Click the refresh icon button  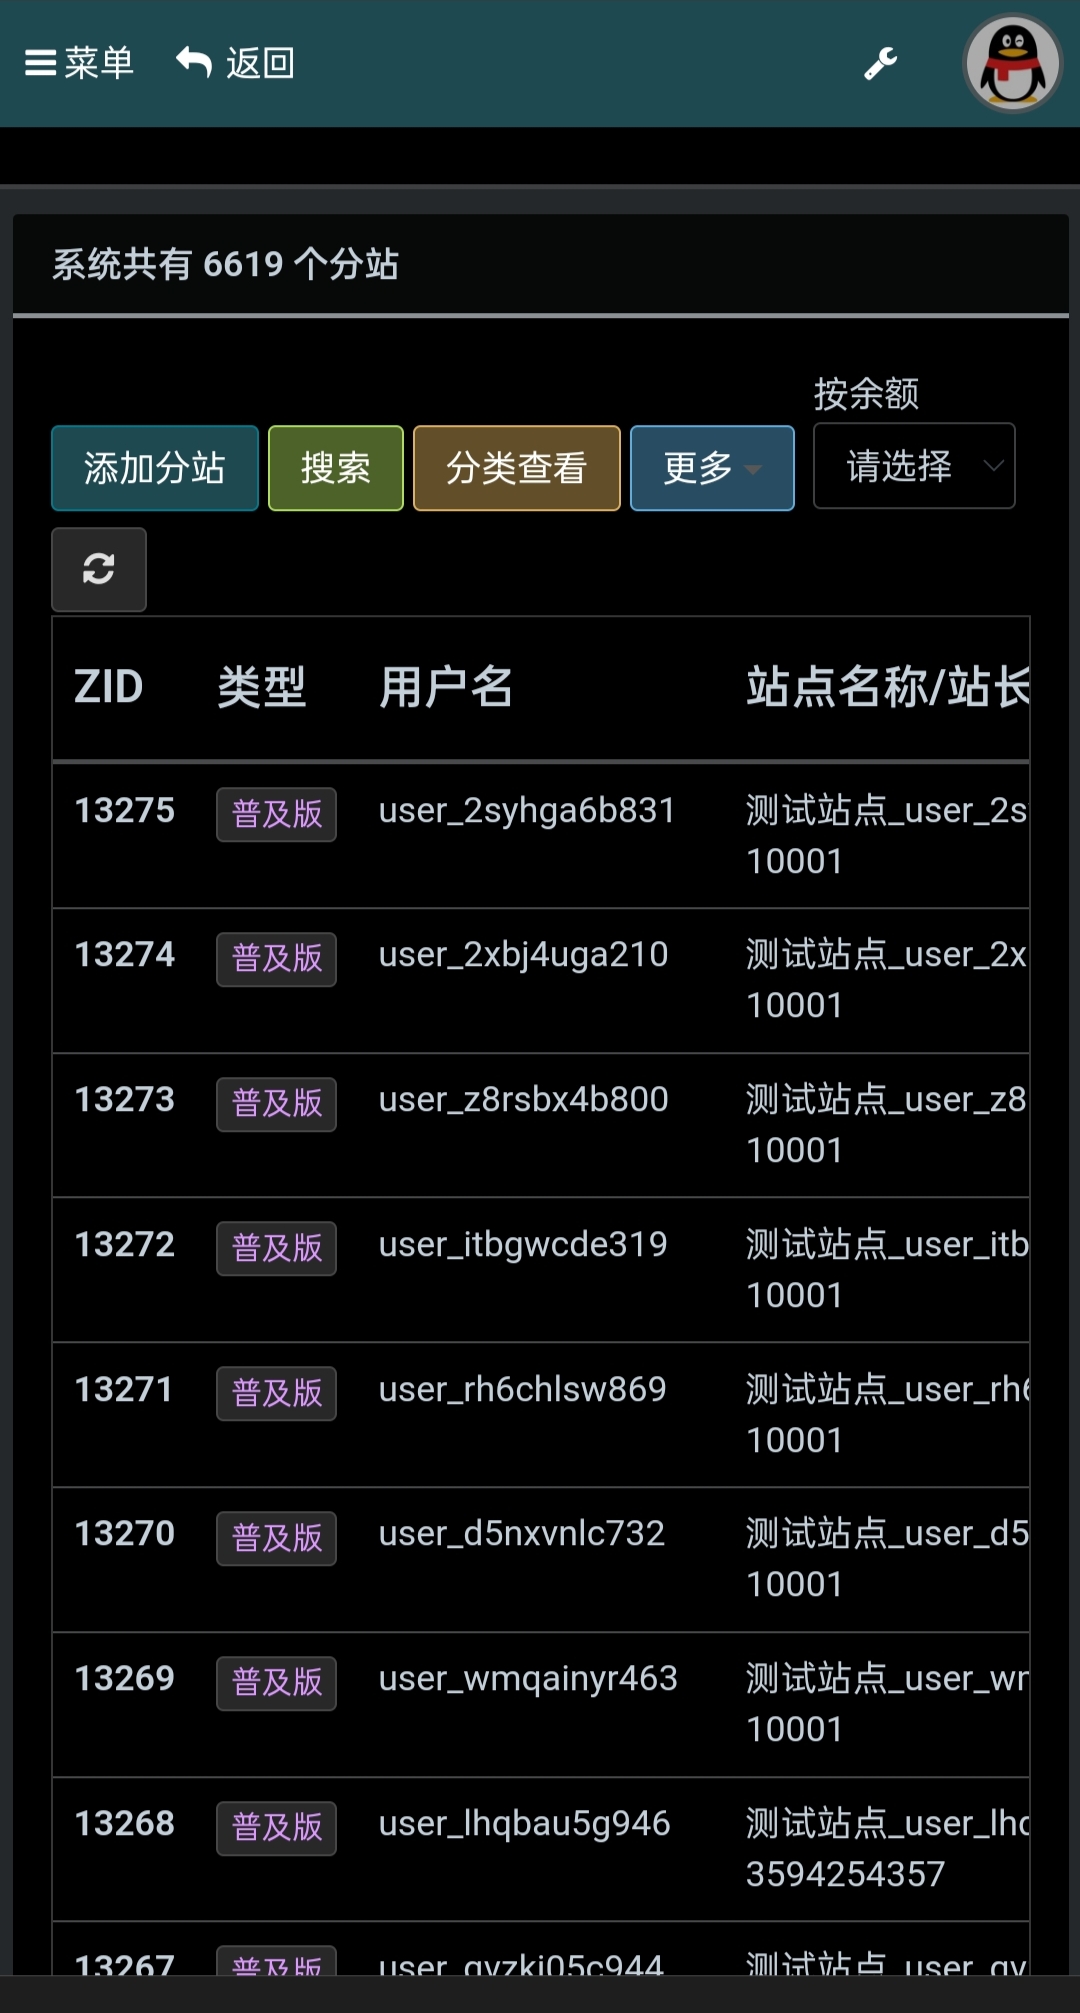coord(99,569)
